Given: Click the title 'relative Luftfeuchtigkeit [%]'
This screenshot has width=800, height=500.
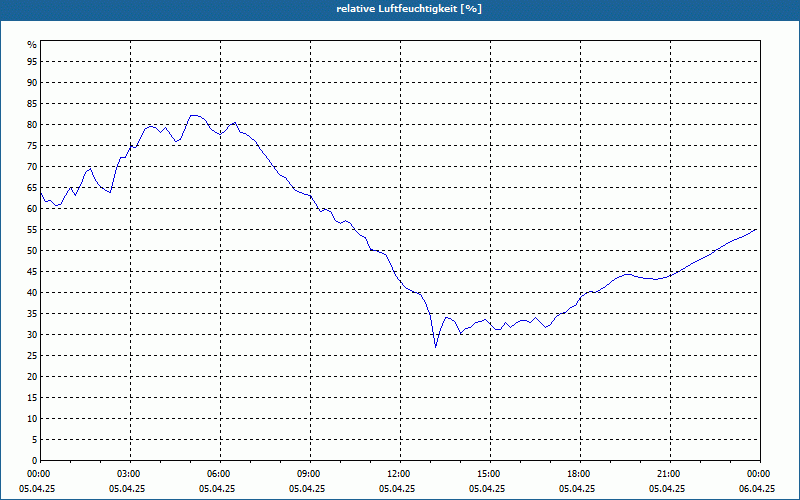Looking at the screenshot, I should (x=409, y=9).
